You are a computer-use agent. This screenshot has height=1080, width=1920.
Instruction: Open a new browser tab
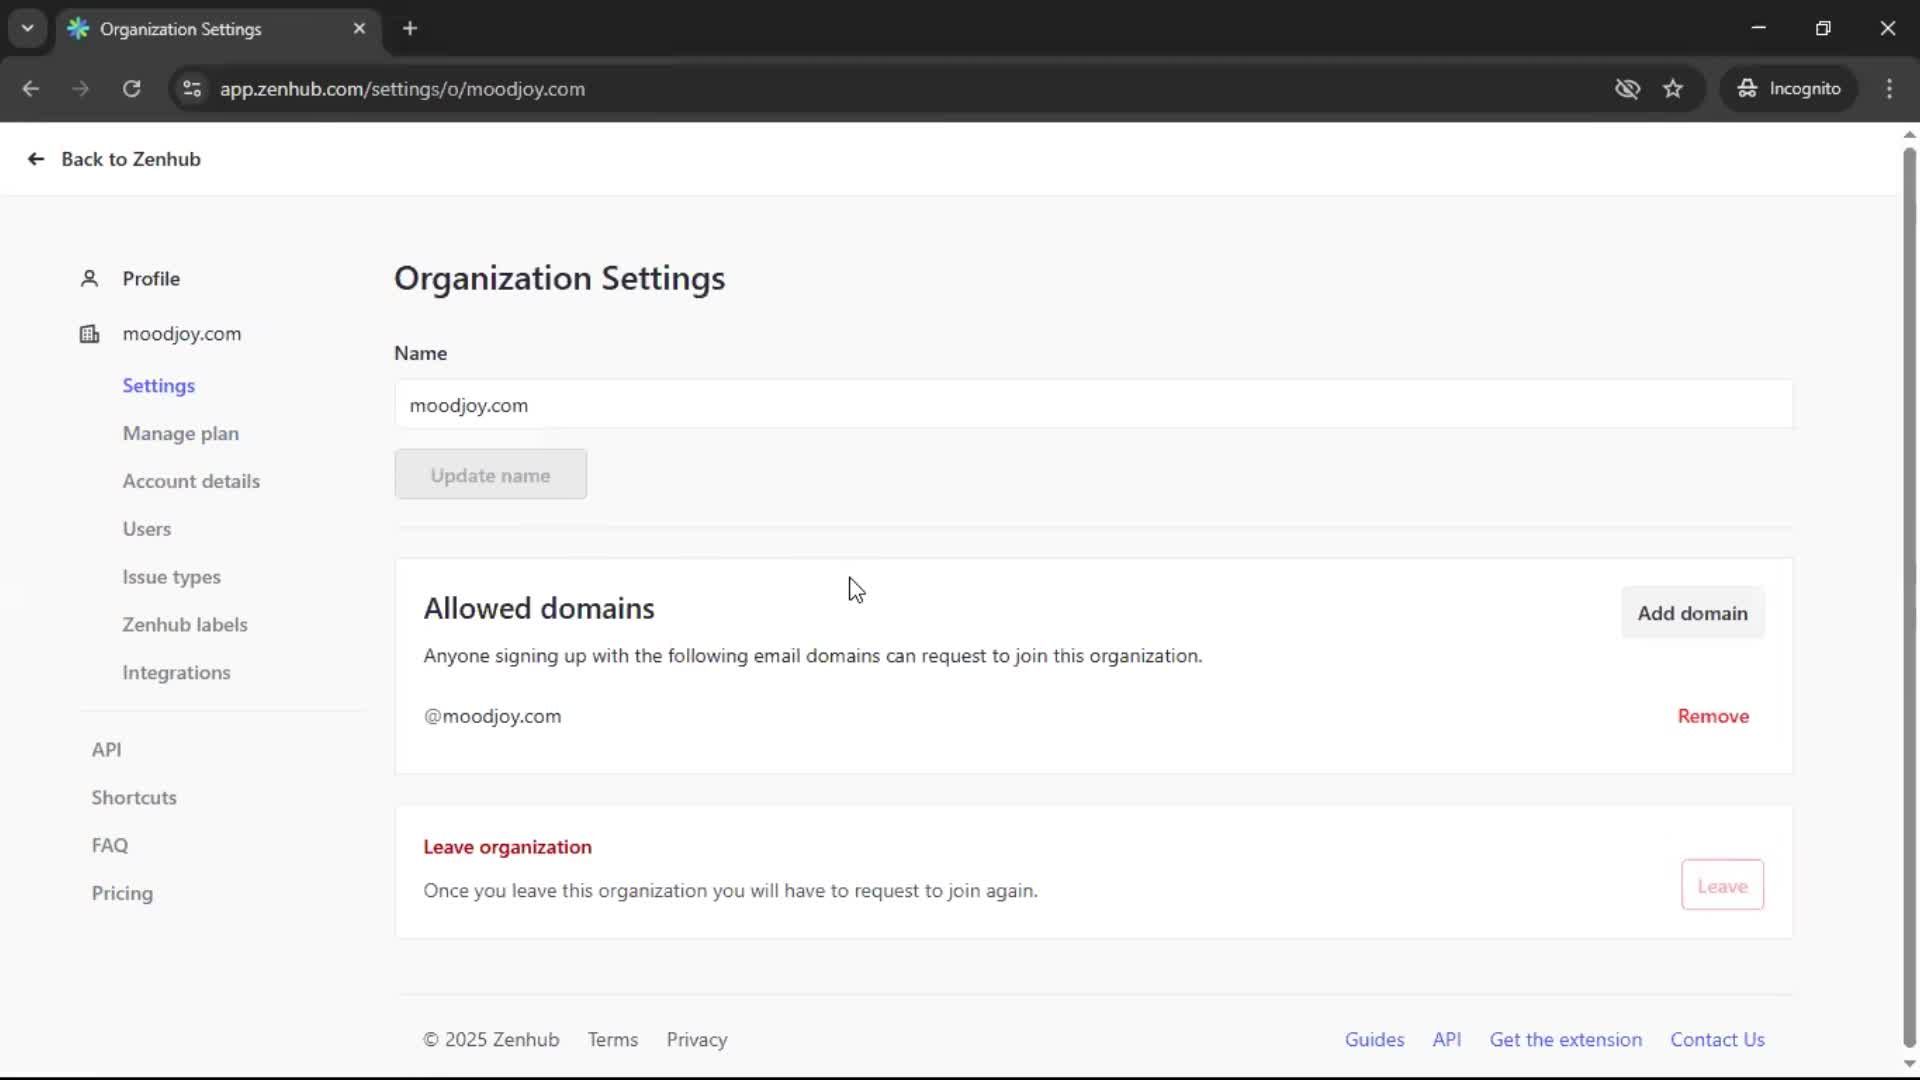tap(410, 29)
